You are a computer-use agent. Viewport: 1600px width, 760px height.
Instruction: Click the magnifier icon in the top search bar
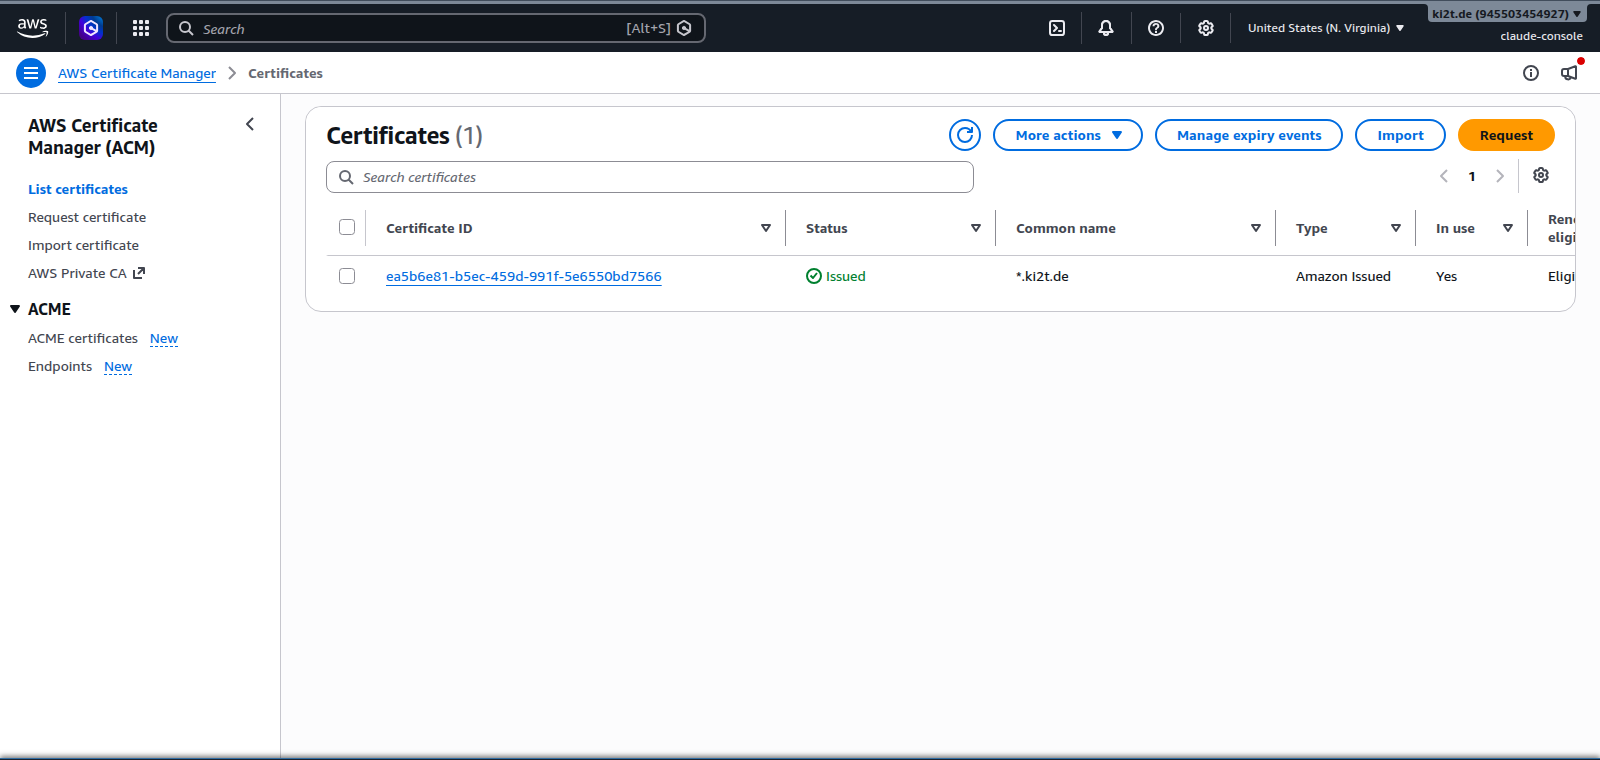click(186, 28)
